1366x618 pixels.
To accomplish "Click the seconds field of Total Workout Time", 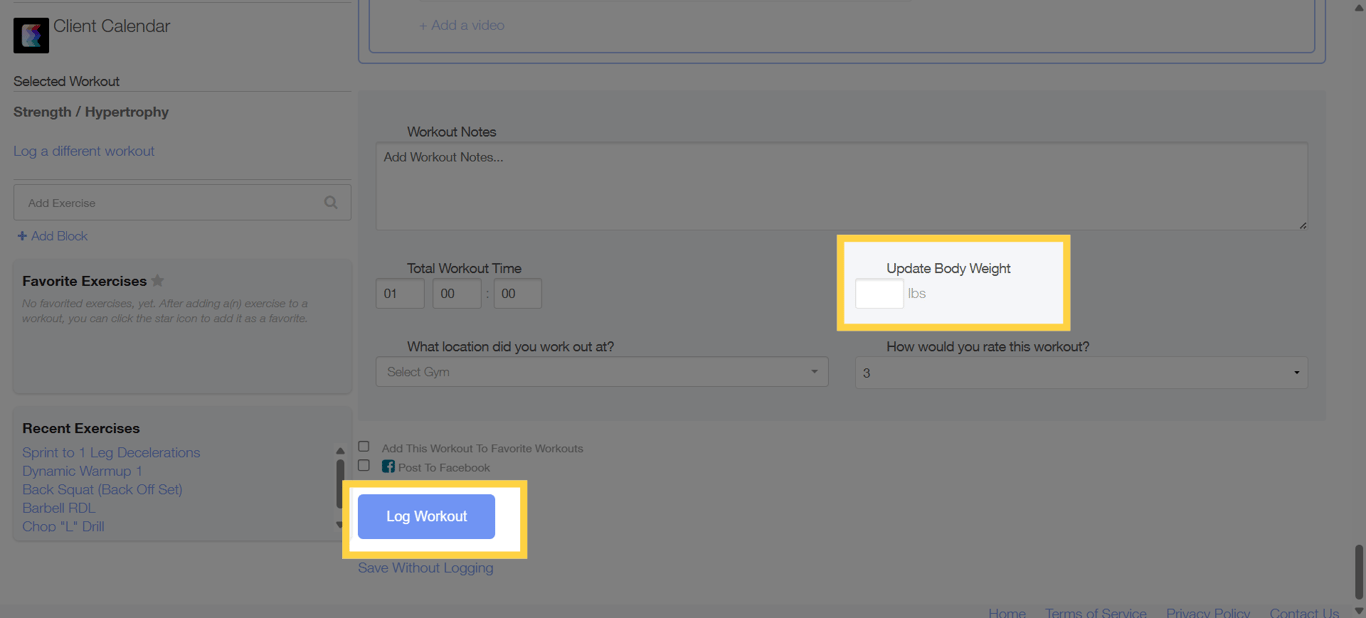I will [517, 294].
